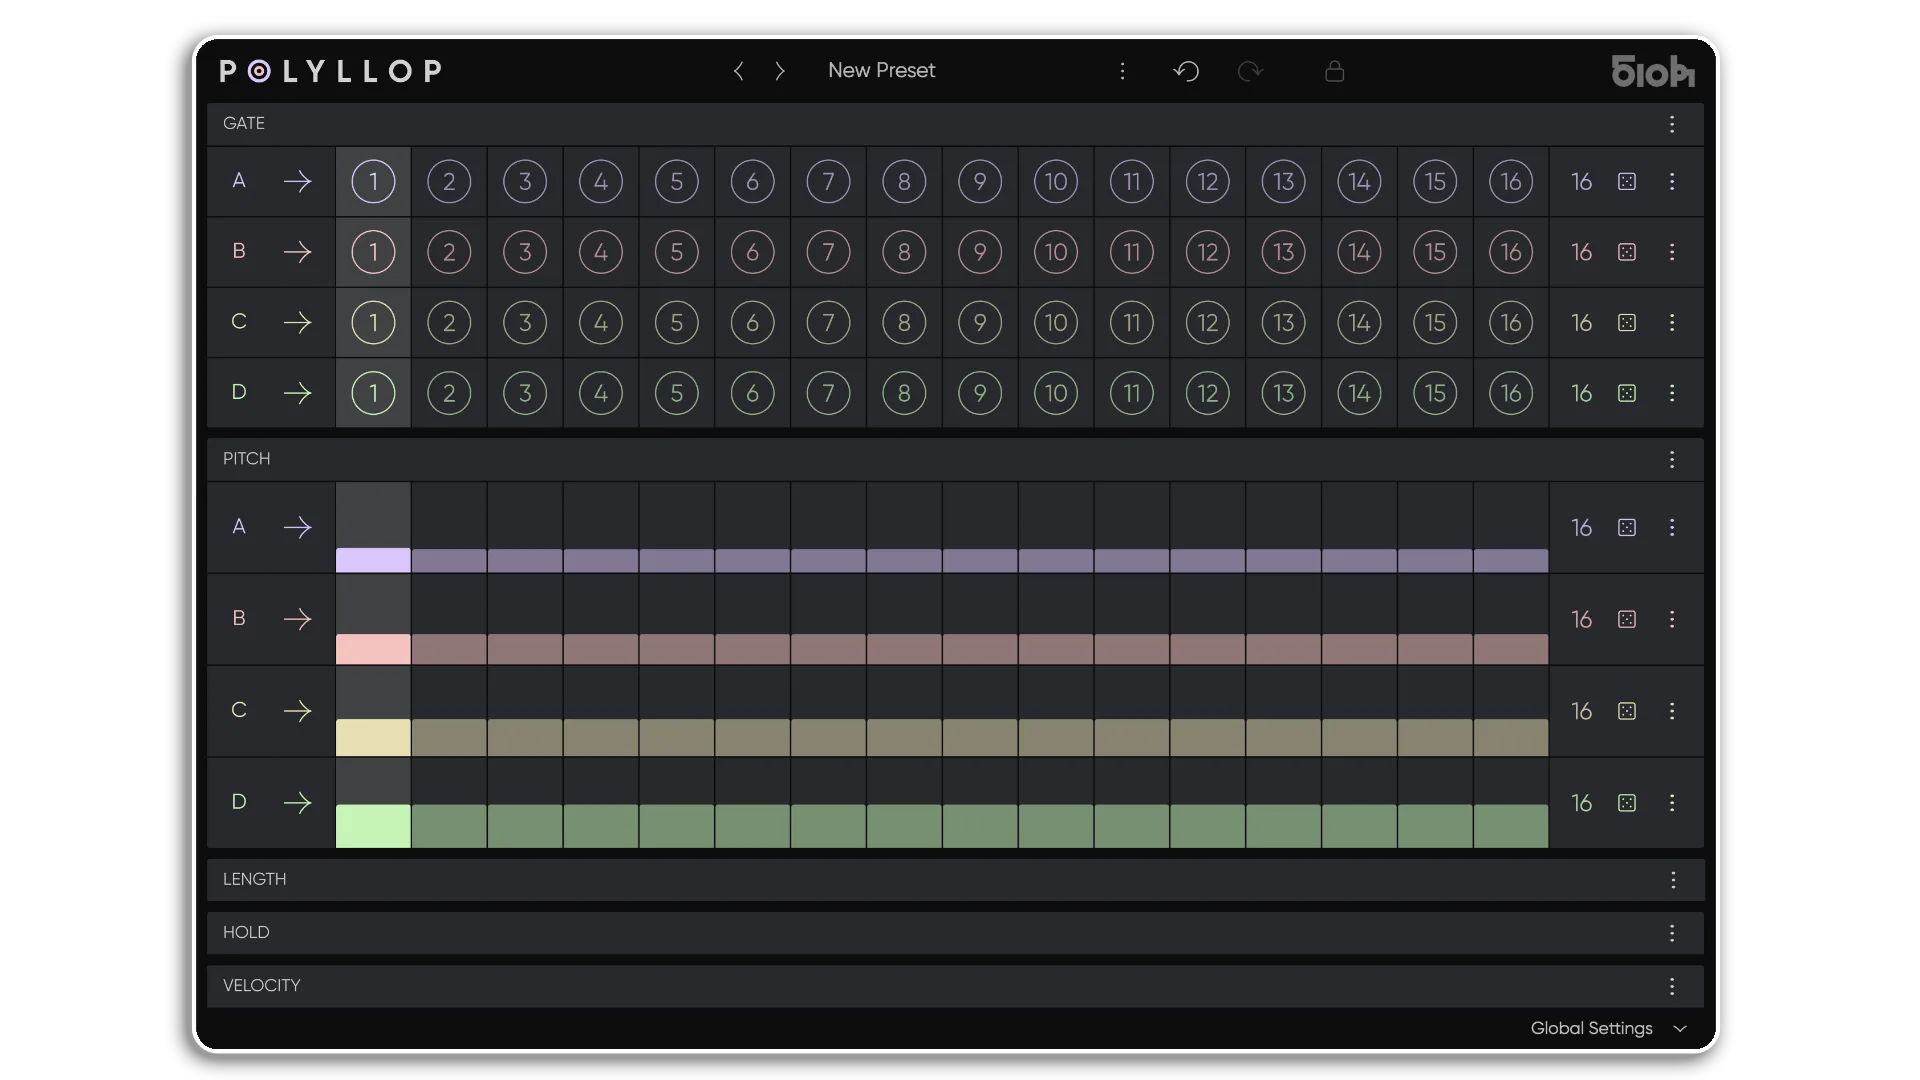
Task: Select Pitch lane label B
Action: [x=239, y=618]
